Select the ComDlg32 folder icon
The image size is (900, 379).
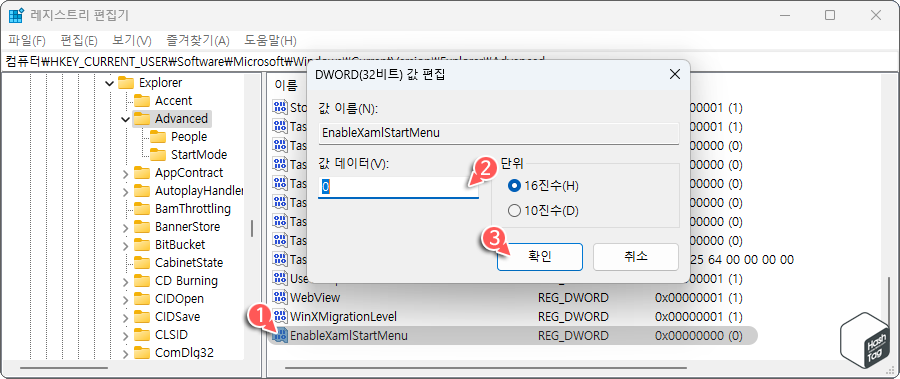tap(142, 353)
